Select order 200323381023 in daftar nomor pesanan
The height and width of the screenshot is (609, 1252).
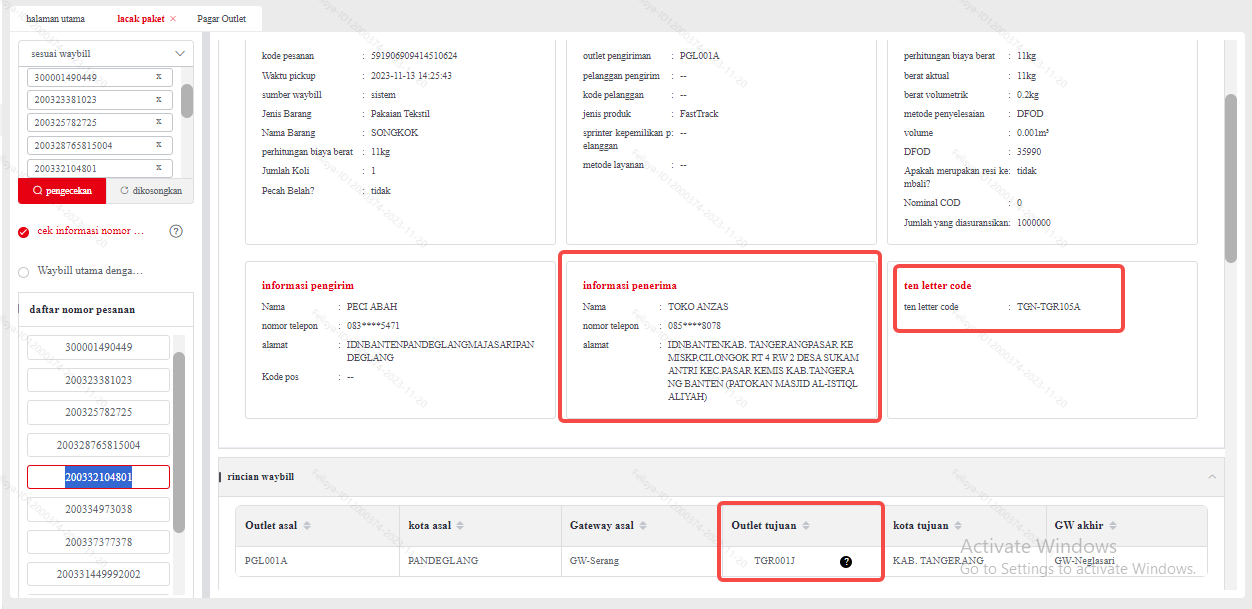[x=98, y=380]
